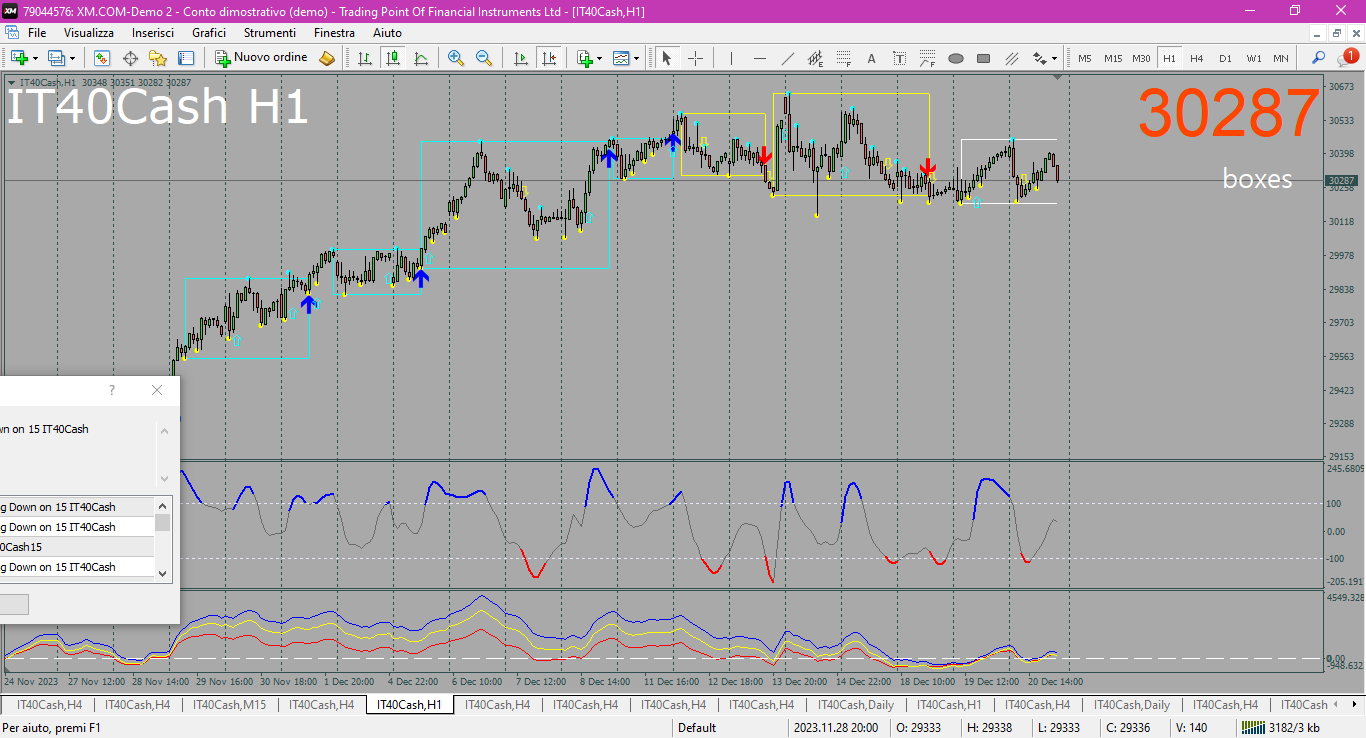Select the Arrows objects icon
1366x738 pixels.
(1039, 58)
